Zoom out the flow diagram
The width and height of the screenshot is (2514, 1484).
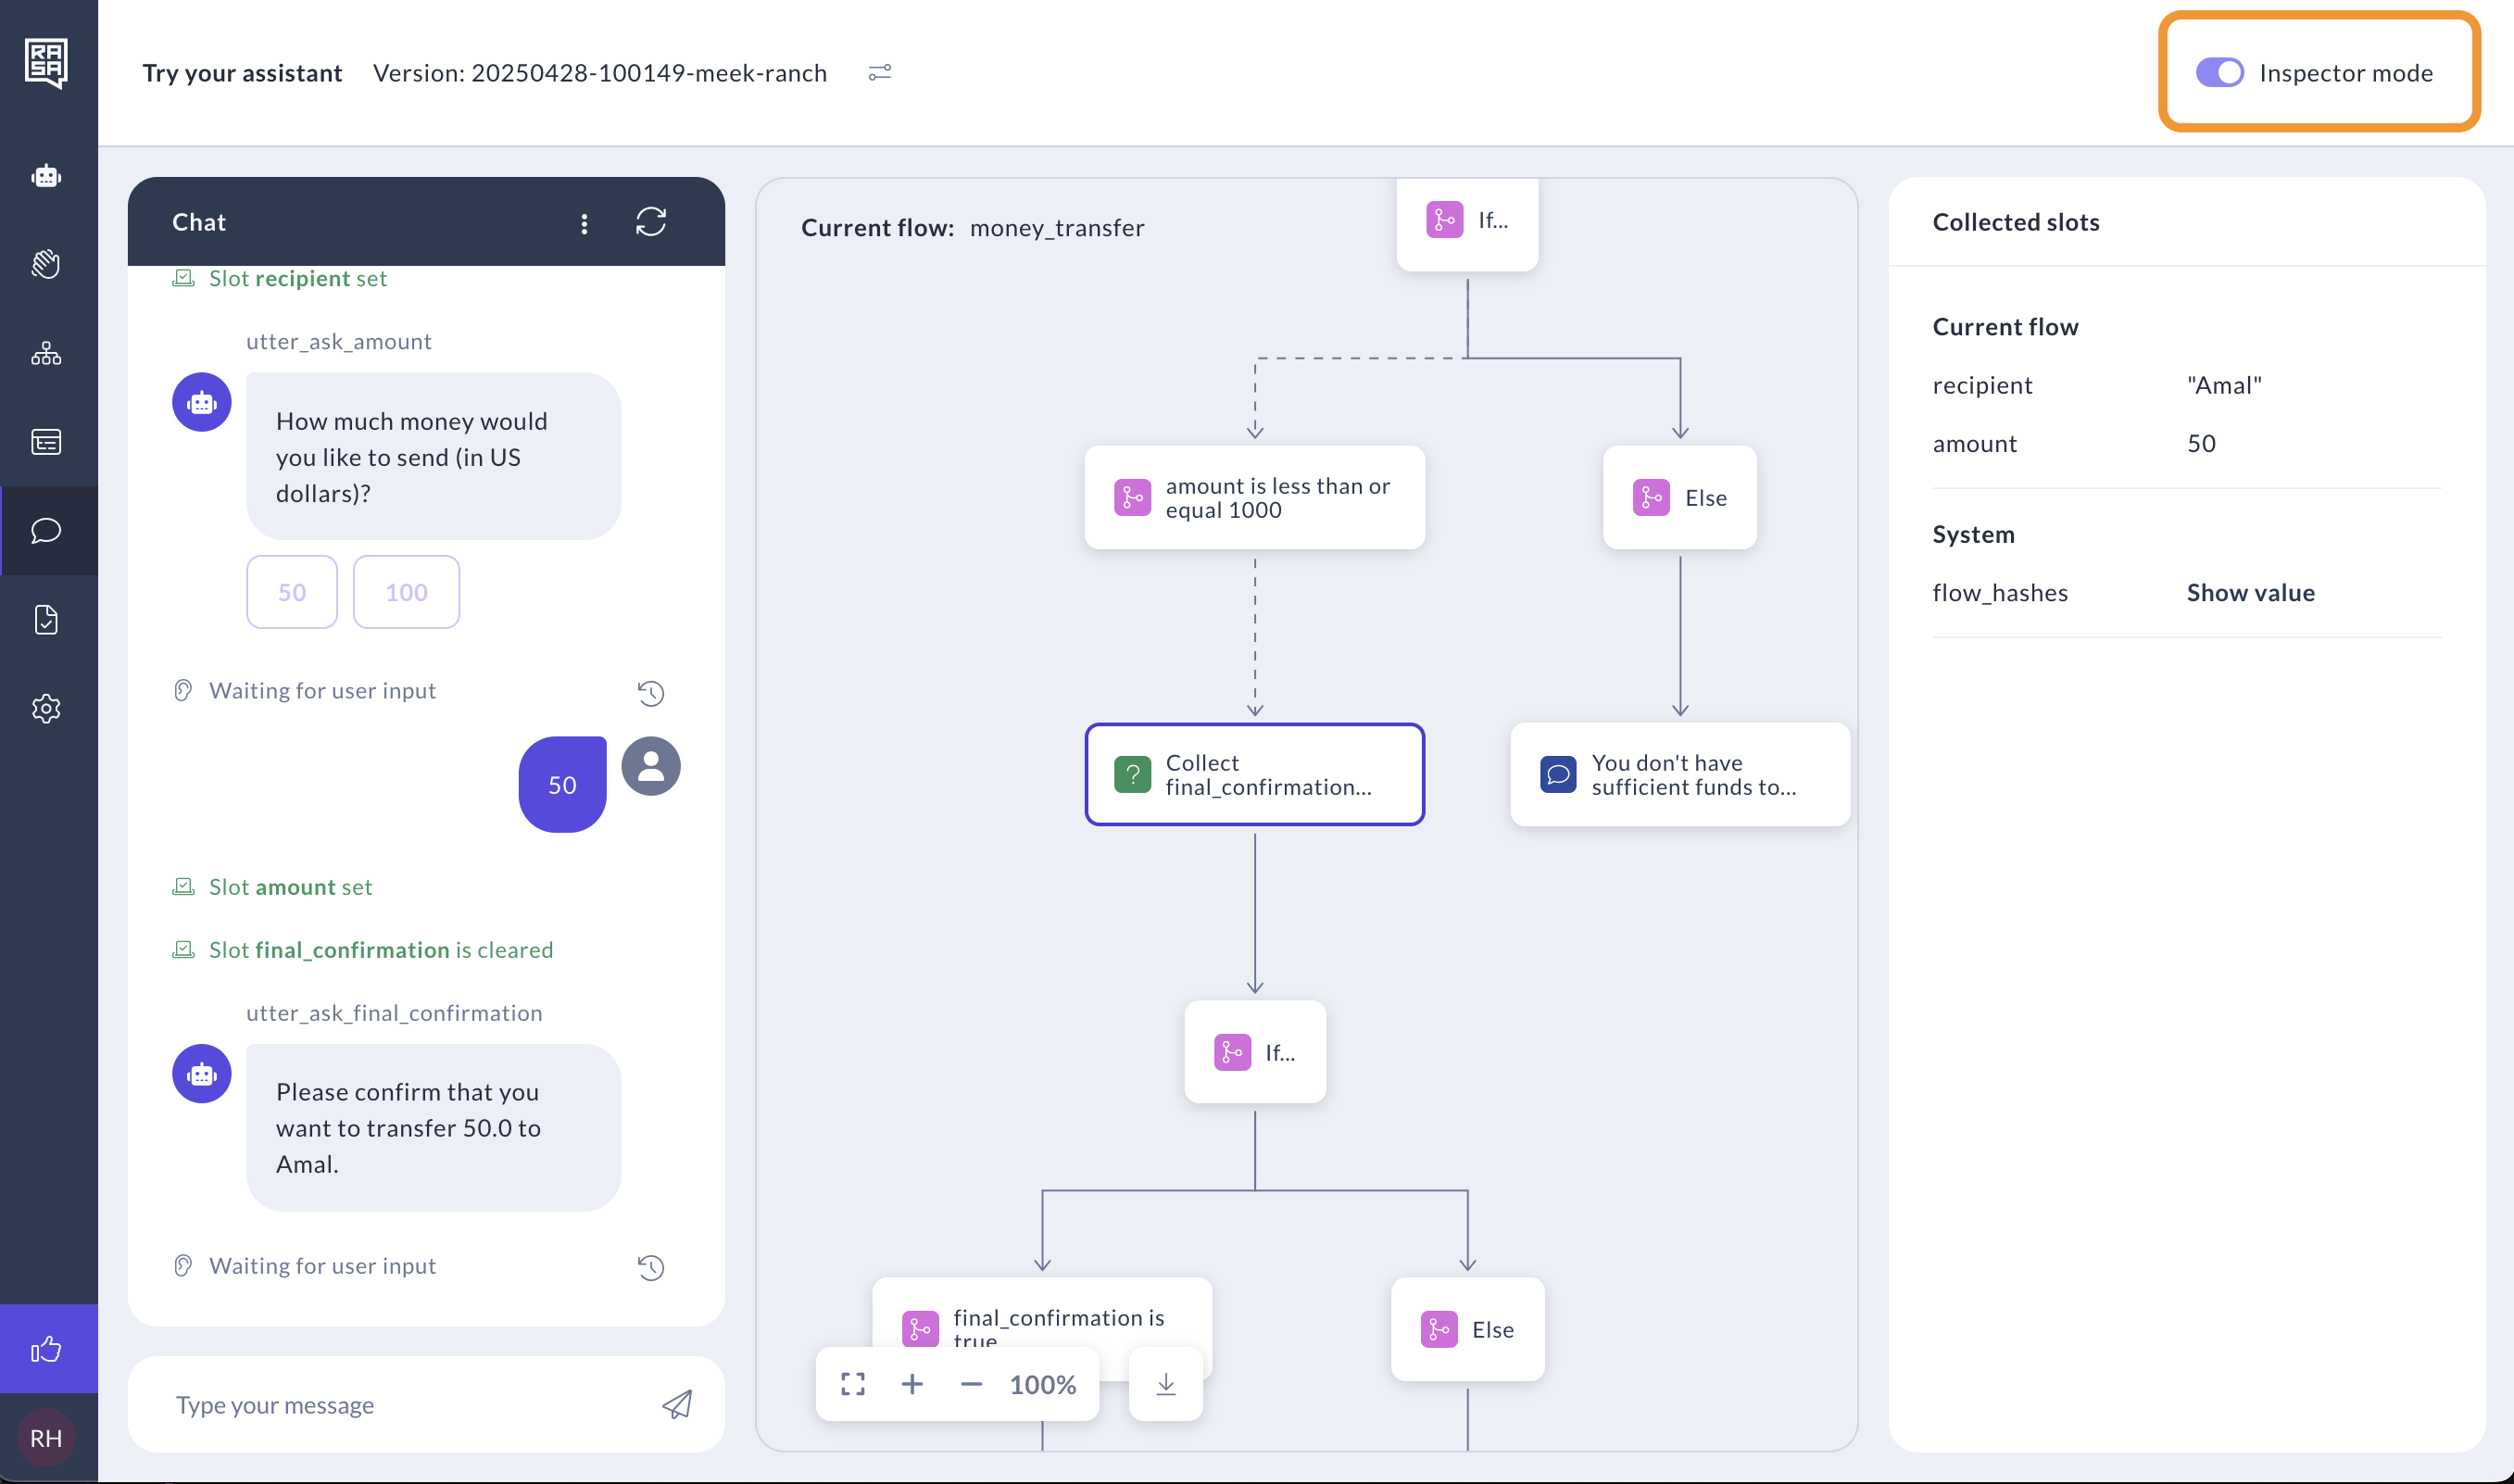coord(970,1384)
